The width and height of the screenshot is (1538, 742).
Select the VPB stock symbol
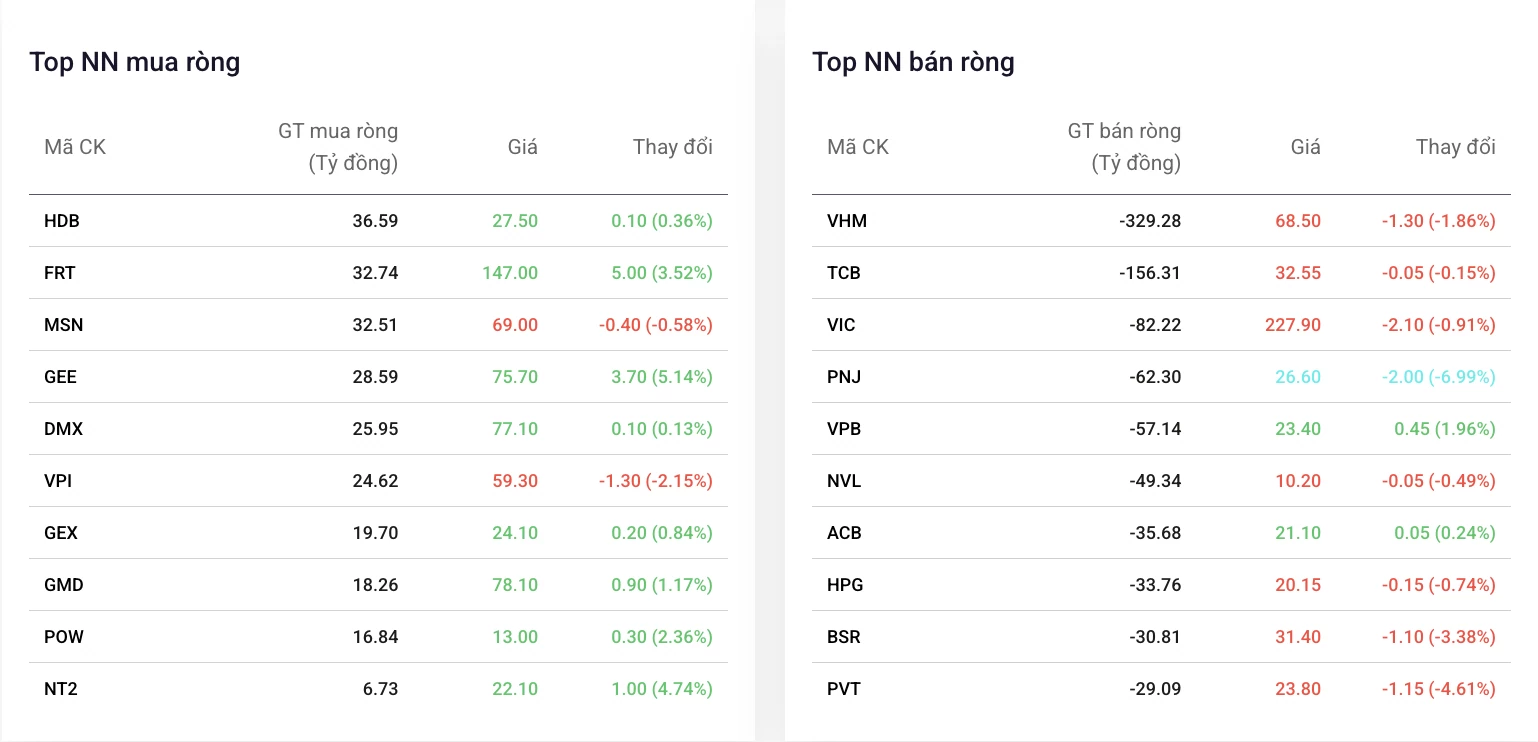click(x=844, y=429)
